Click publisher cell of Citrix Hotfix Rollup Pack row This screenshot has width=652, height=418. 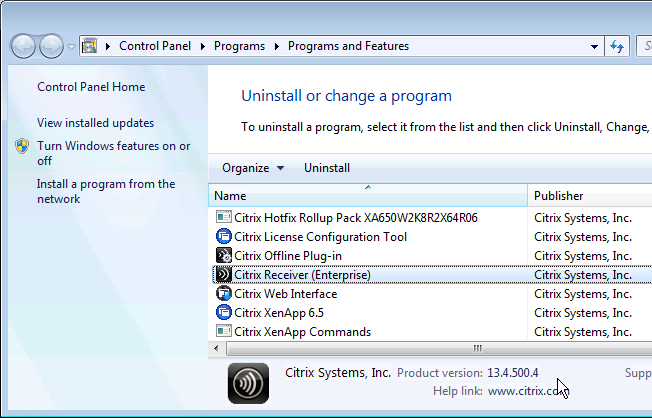coord(583,218)
